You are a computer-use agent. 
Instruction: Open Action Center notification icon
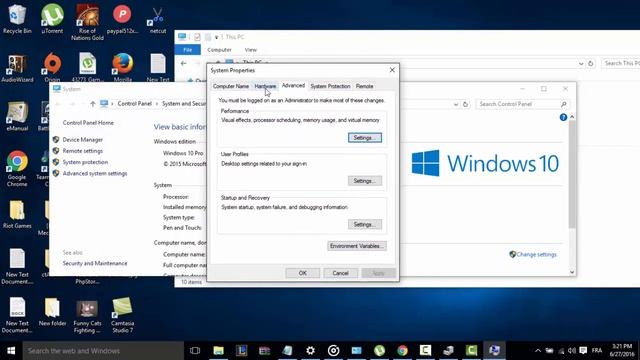tap(583, 351)
